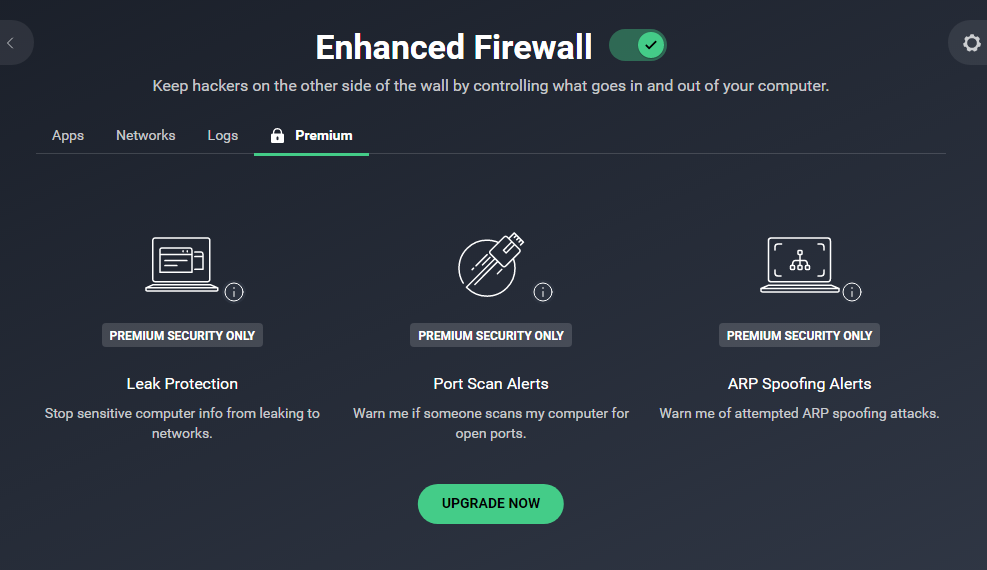Viewport: 987px width, 570px height.
Task: Click the padlock icon on Premium tab
Action: (x=277, y=135)
